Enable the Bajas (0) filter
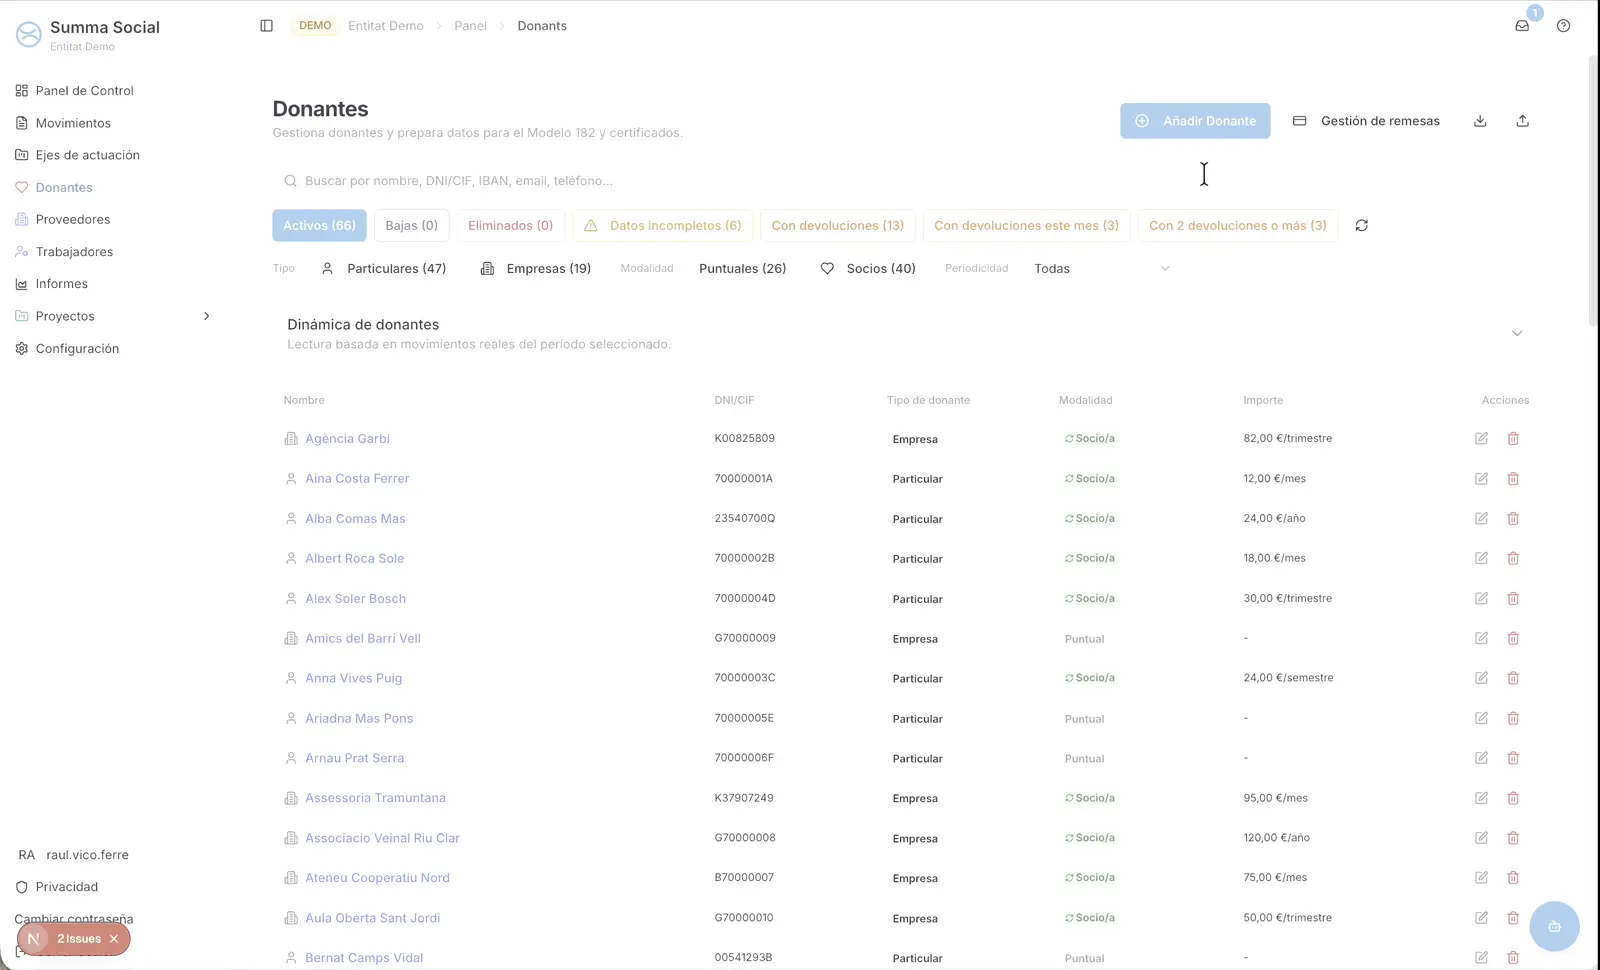 click(411, 225)
